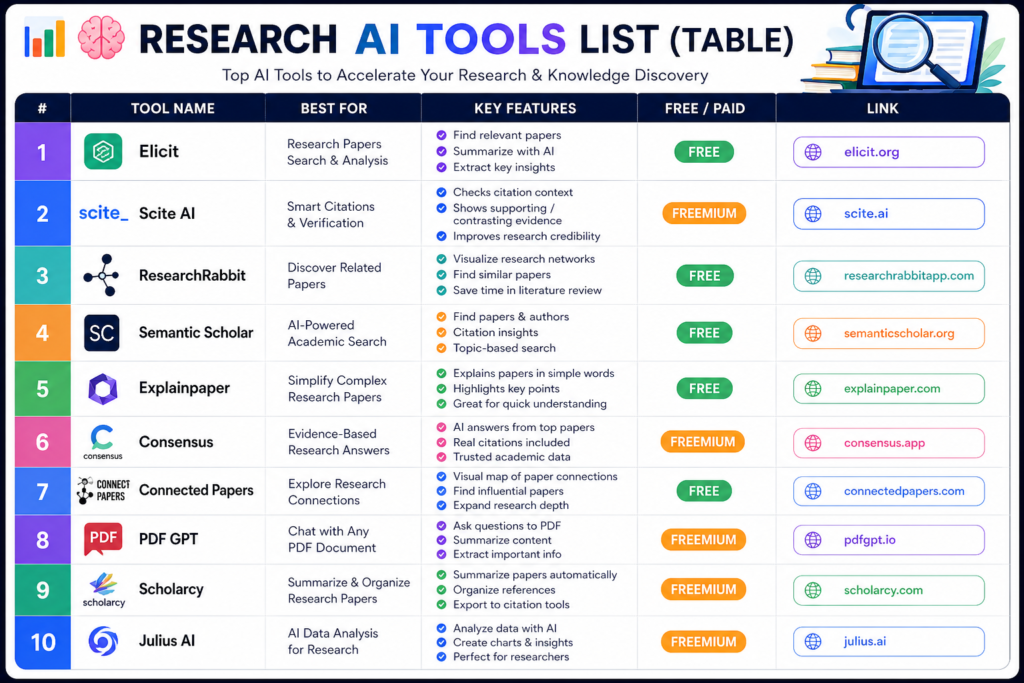Click the Connected Papers logo
Image resolution: width=1024 pixels, height=683 pixels.
(103, 490)
